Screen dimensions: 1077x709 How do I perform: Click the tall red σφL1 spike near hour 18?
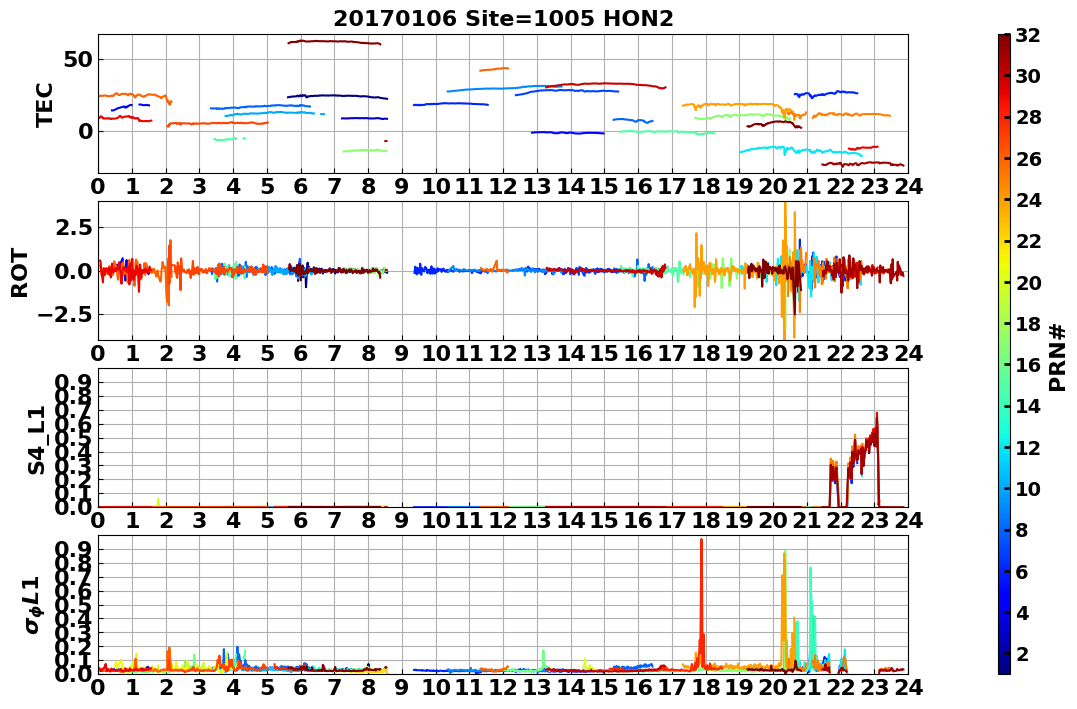[x=701, y=598]
